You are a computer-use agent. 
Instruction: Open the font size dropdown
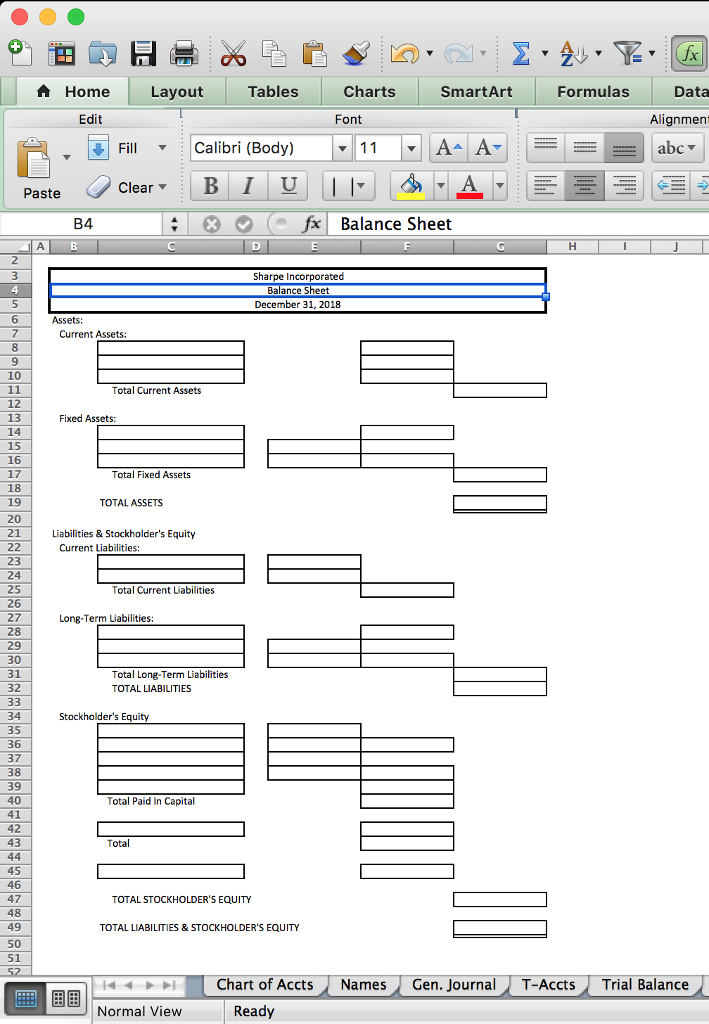tap(411, 148)
